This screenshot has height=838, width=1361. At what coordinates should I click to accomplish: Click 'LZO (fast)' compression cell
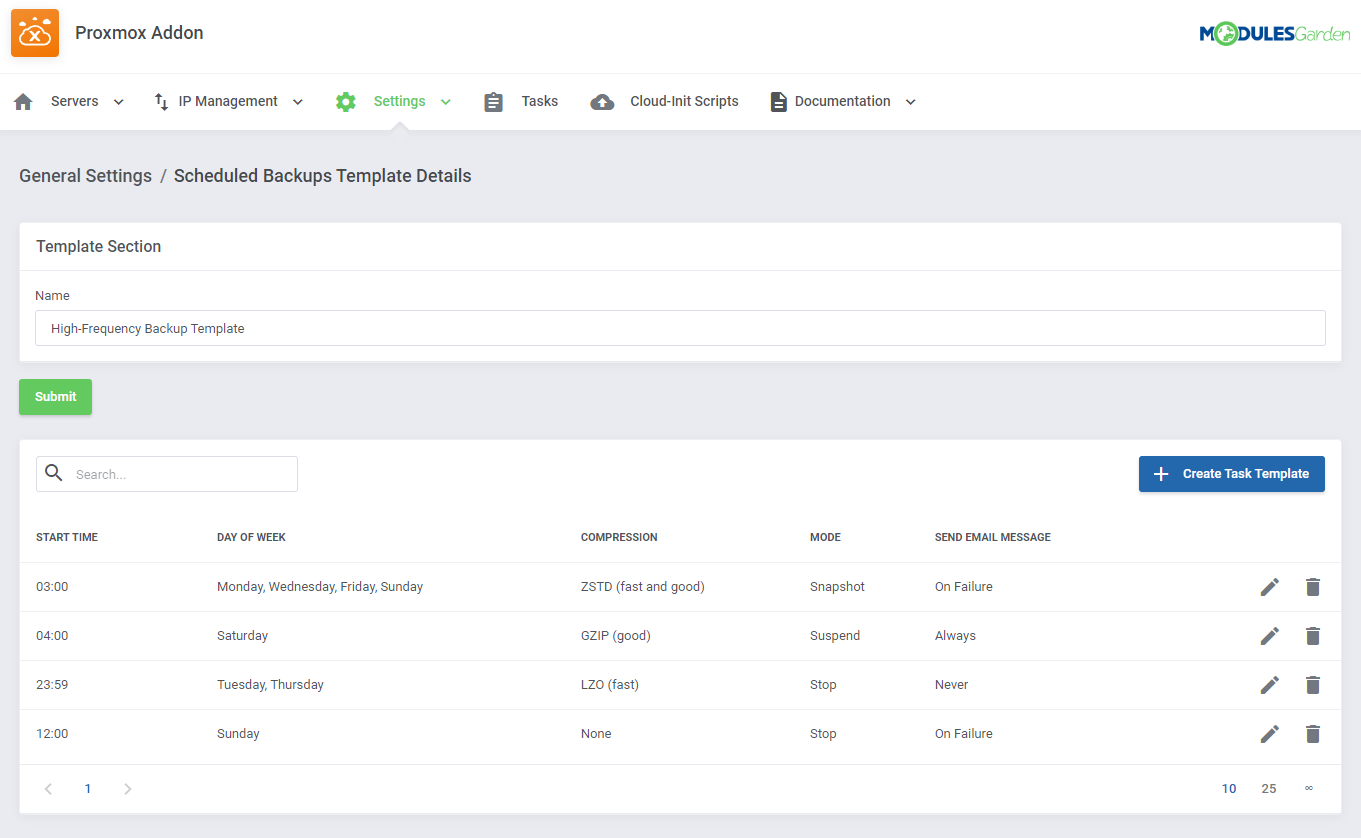(x=610, y=685)
